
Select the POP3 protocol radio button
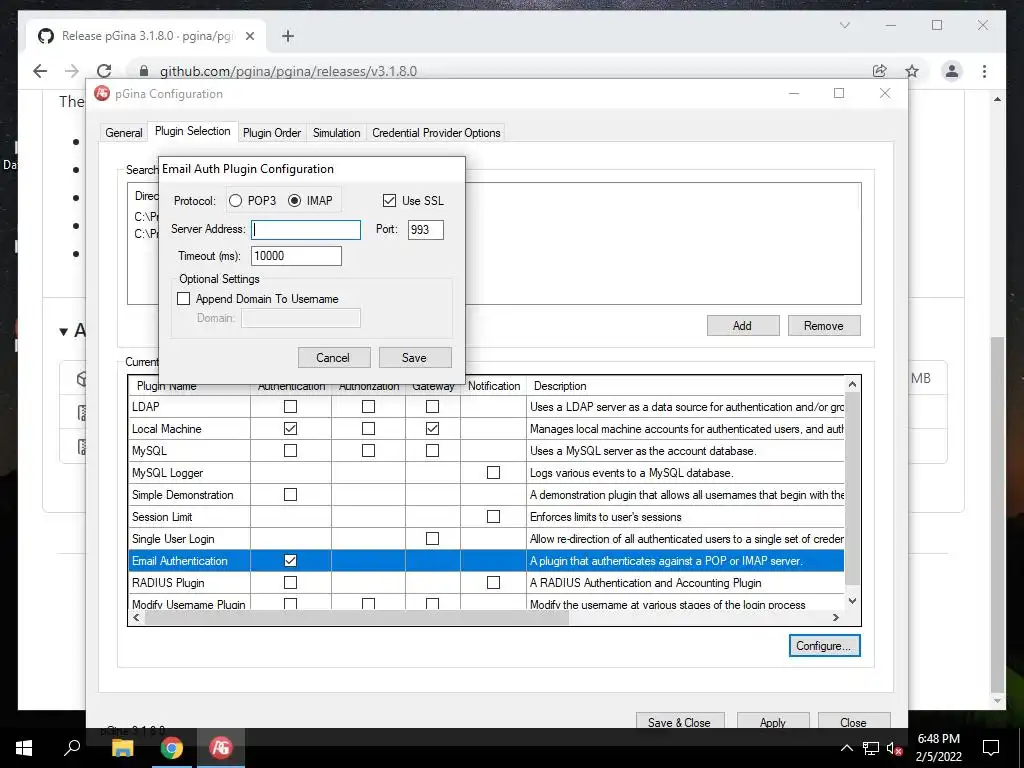[x=235, y=201]
